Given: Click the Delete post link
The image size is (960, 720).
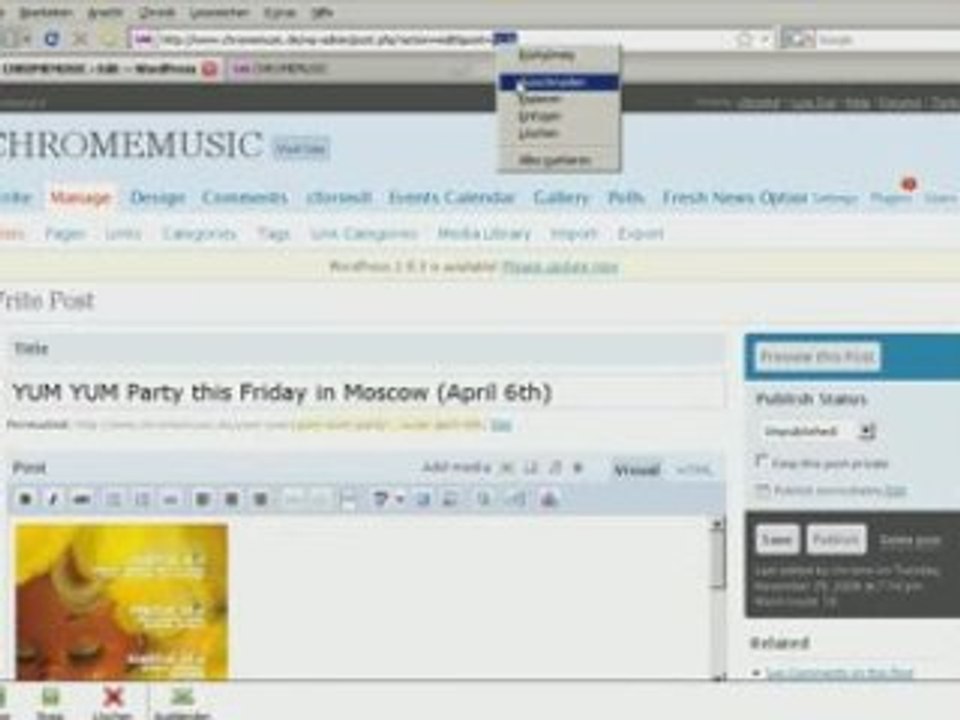Looking at the screenshot, I should pos(909,540).
